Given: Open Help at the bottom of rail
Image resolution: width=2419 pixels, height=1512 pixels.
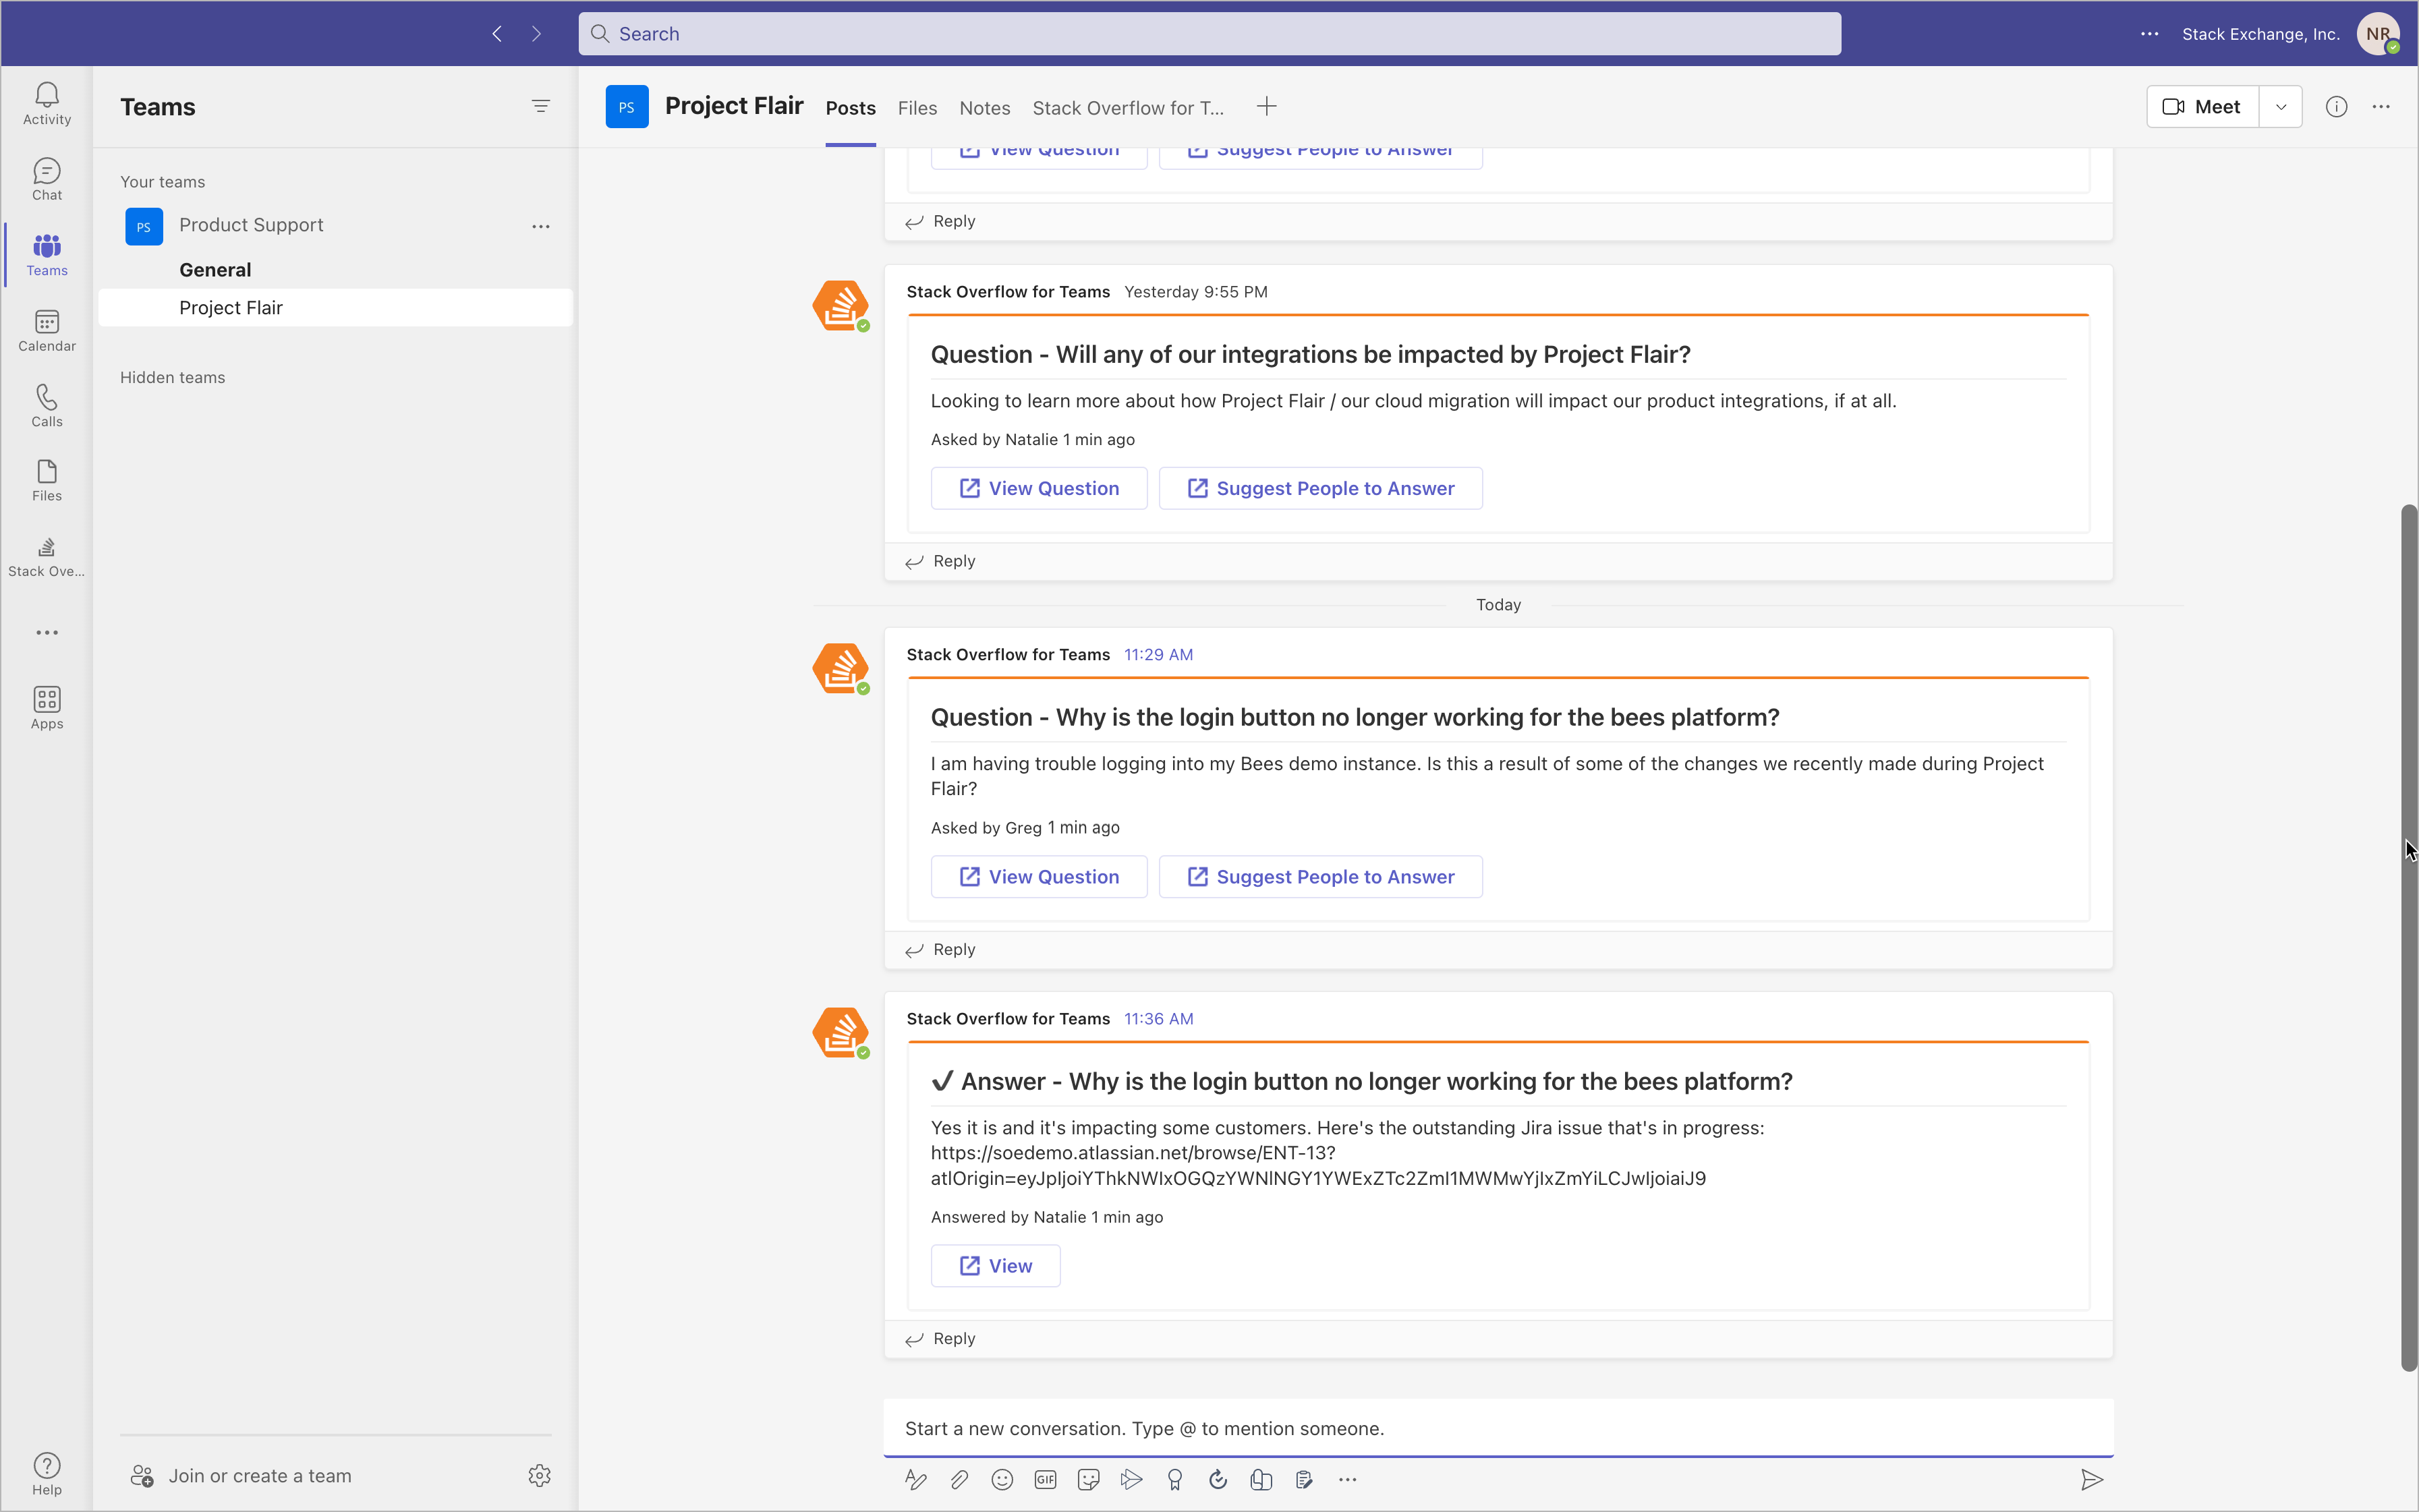Looking at the screenshot, I should (x=47, y=1474).
